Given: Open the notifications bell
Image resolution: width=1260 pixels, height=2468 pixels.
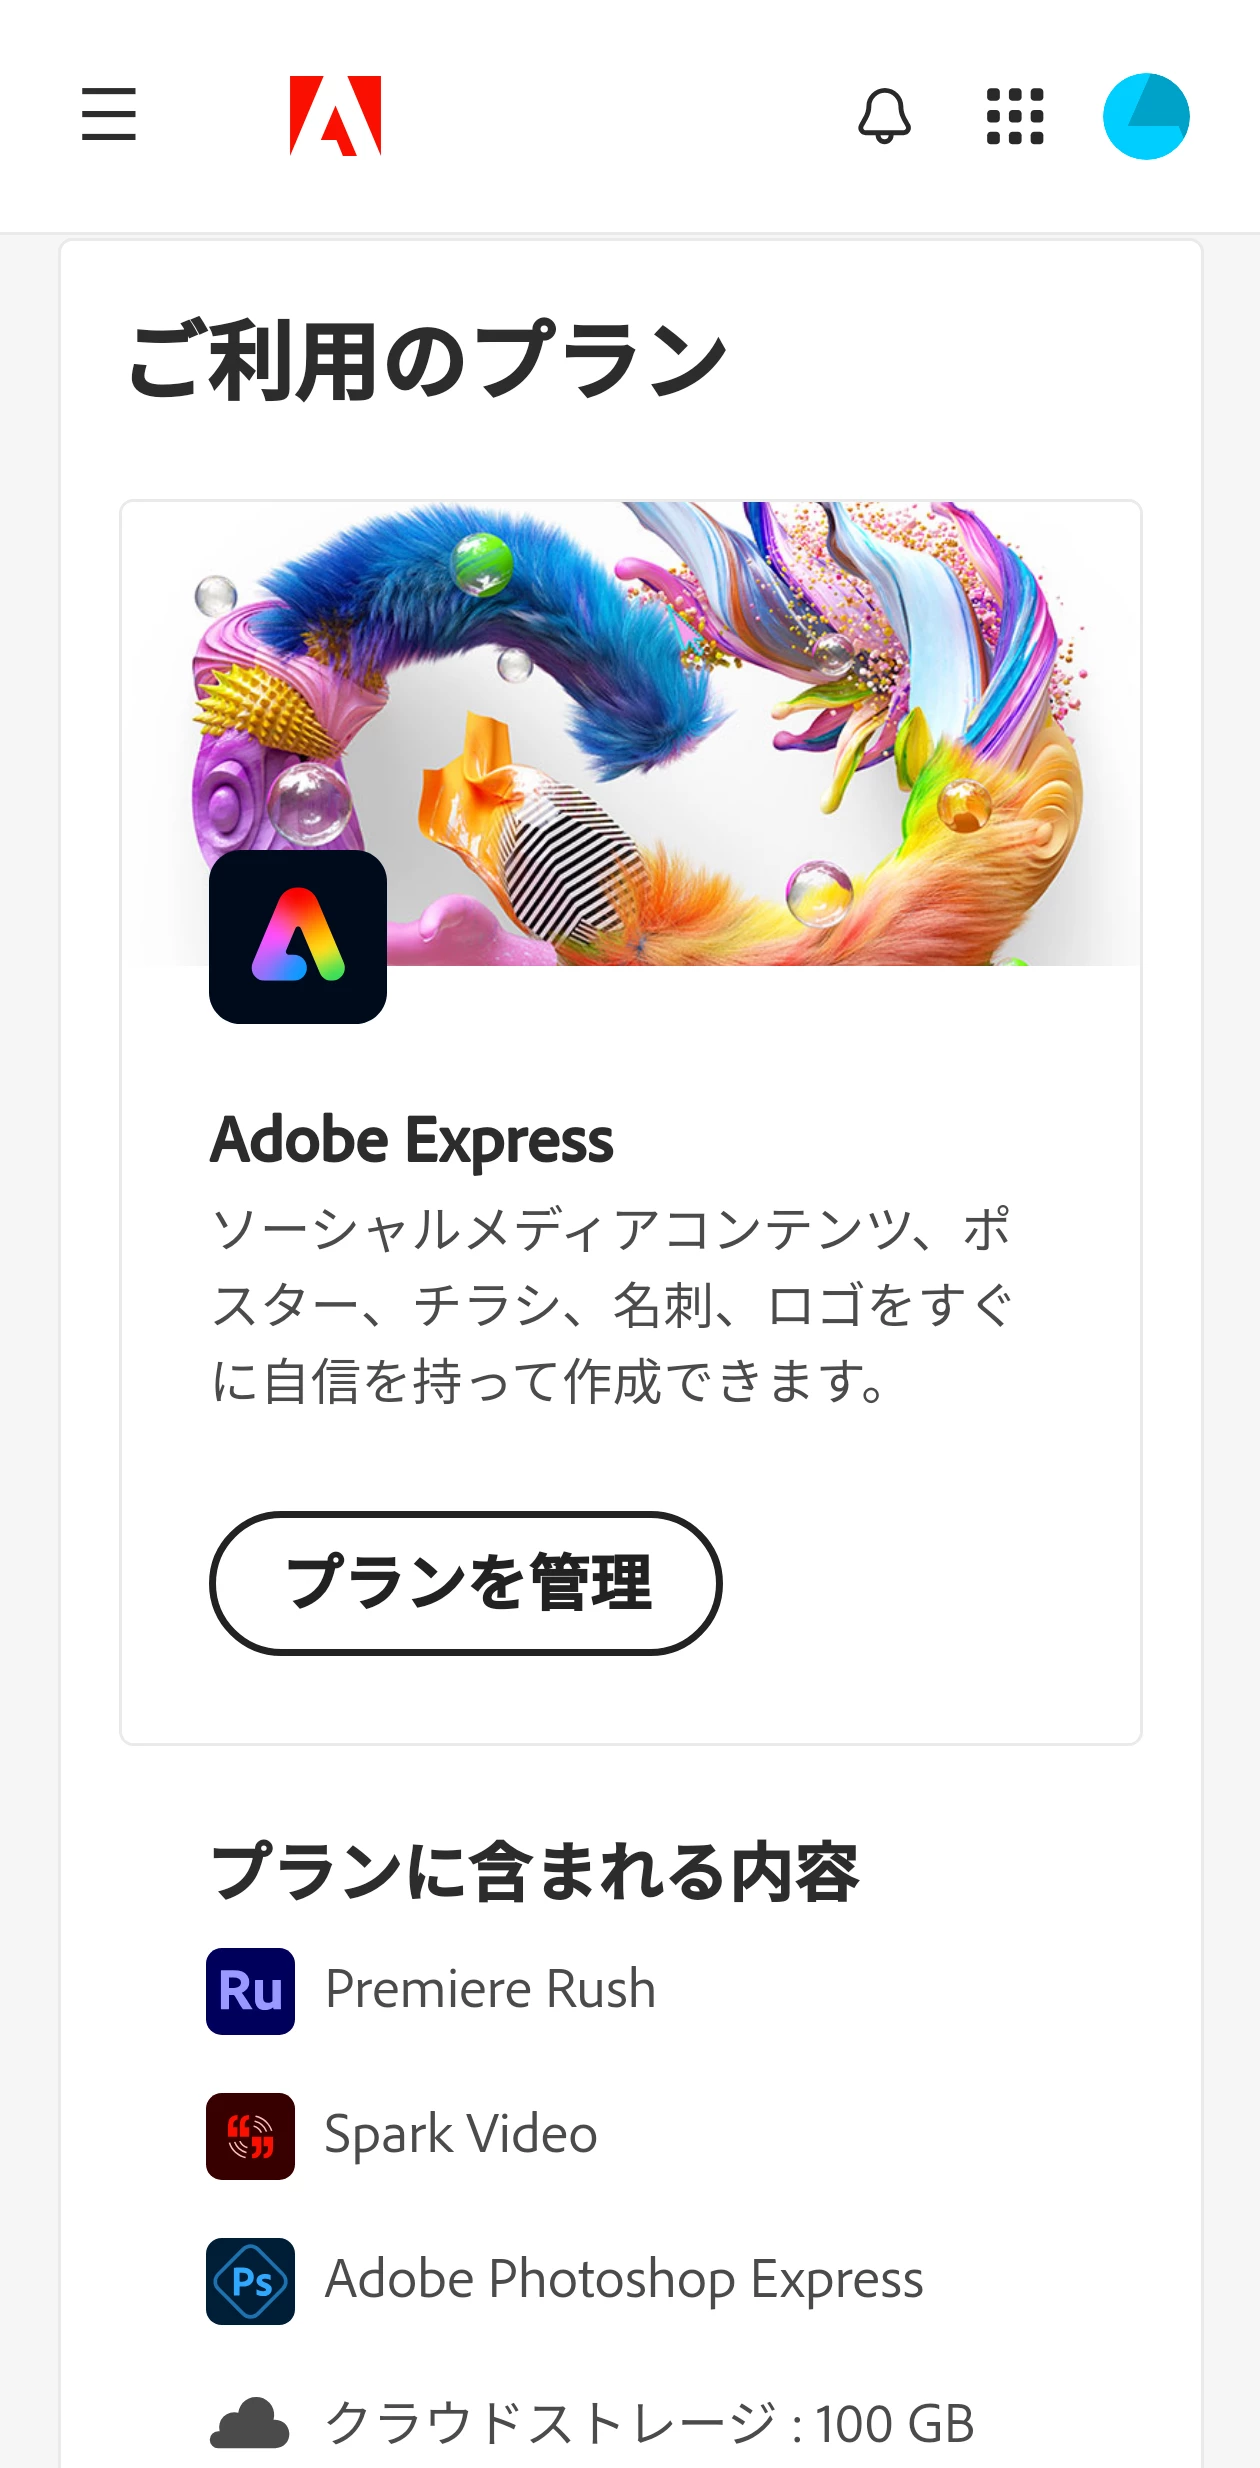Looking at the screenshot, I should coord(885,116).
